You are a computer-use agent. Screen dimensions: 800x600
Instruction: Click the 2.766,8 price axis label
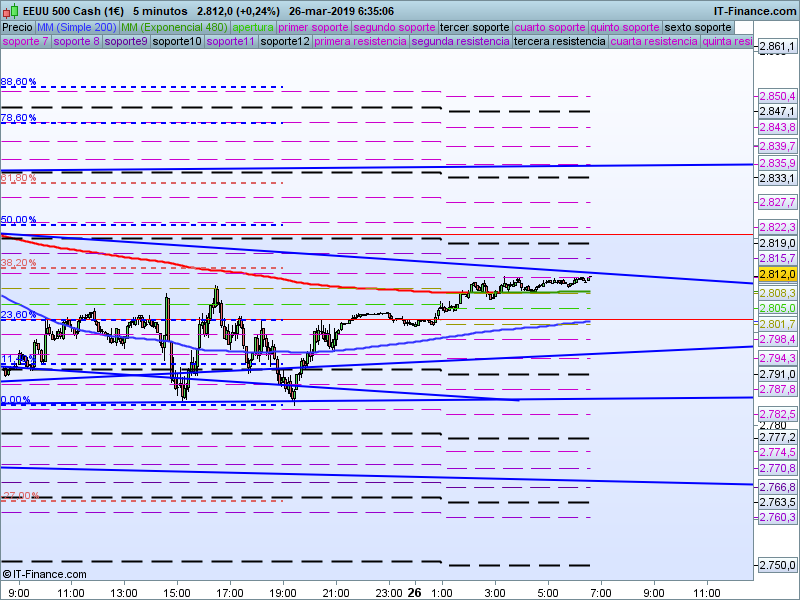pyautogui.click(x=777, y=487)
